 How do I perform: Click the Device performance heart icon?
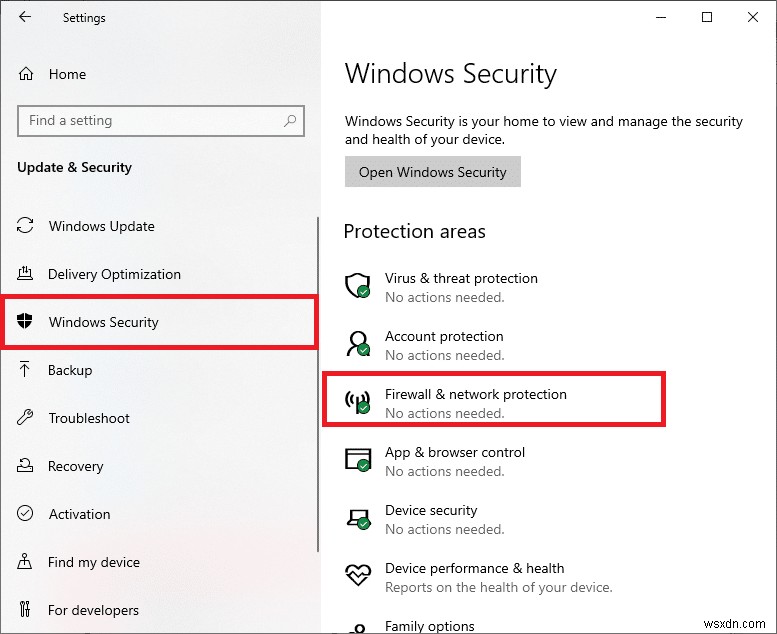tap(357, 577)
